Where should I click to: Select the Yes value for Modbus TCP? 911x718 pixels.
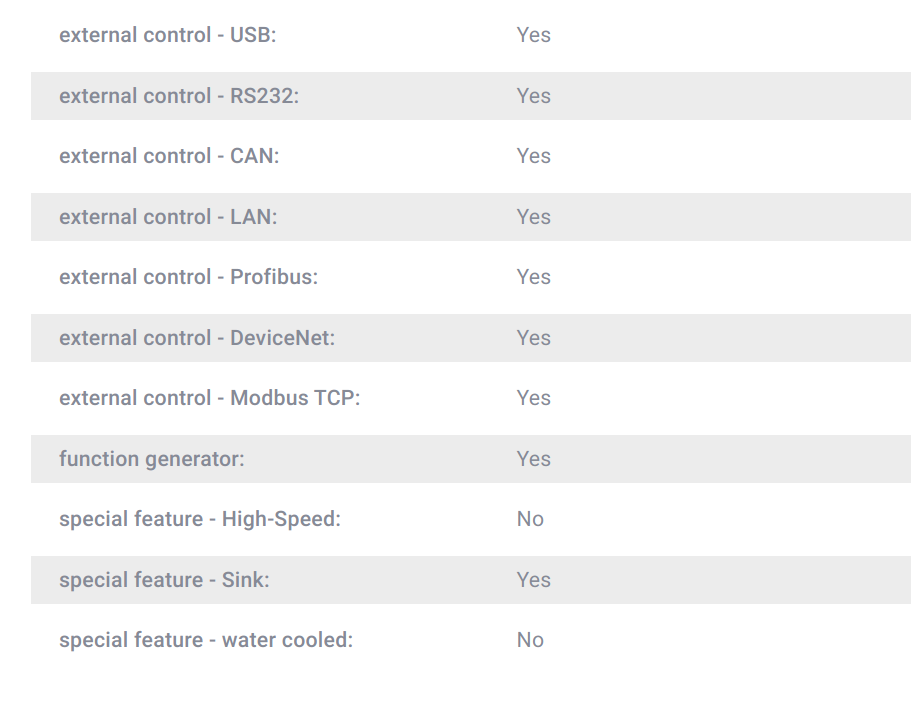[x=533, y=399]
